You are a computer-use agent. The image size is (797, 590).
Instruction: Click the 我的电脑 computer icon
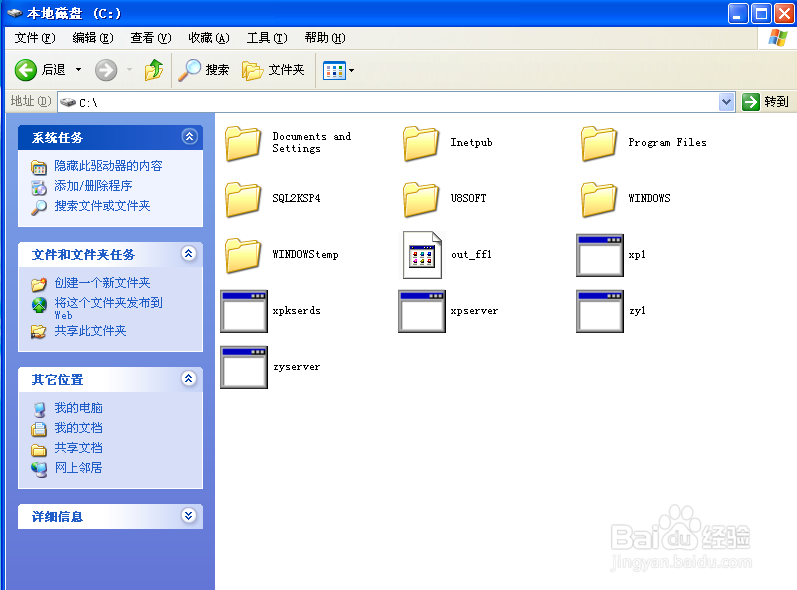39,409
